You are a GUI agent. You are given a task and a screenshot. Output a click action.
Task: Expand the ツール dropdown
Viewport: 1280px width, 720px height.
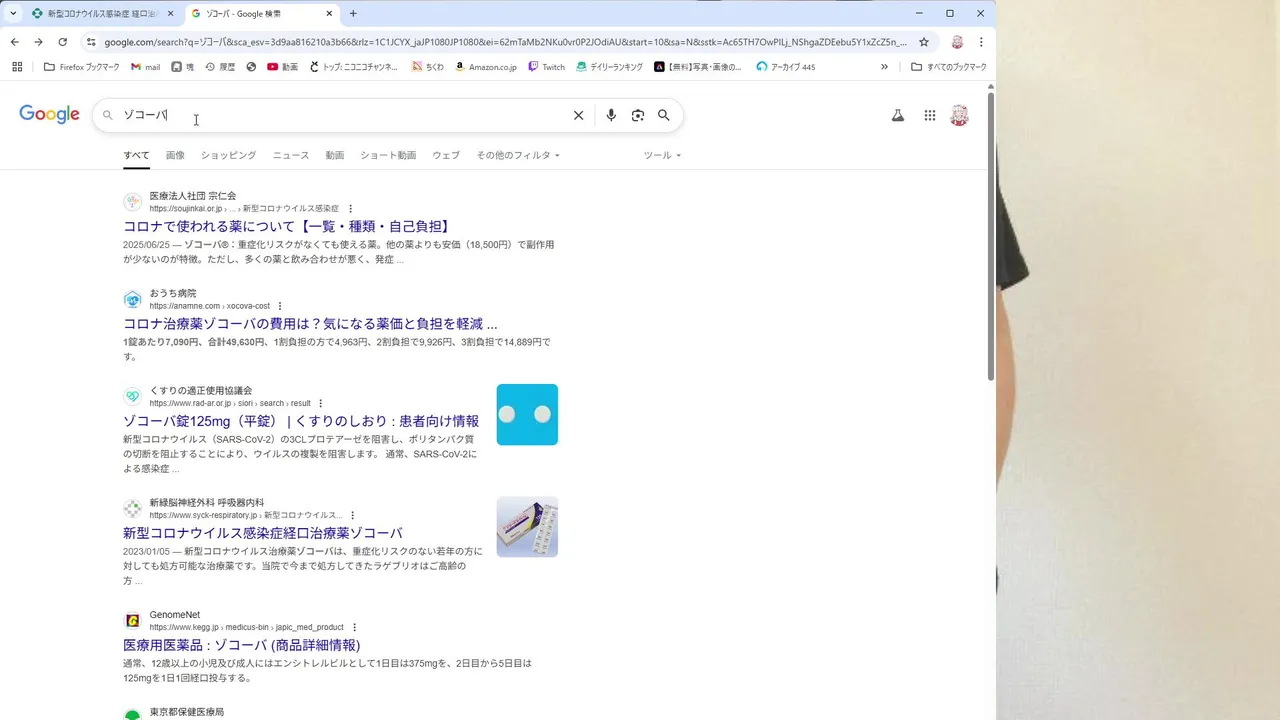click(662, 155)
